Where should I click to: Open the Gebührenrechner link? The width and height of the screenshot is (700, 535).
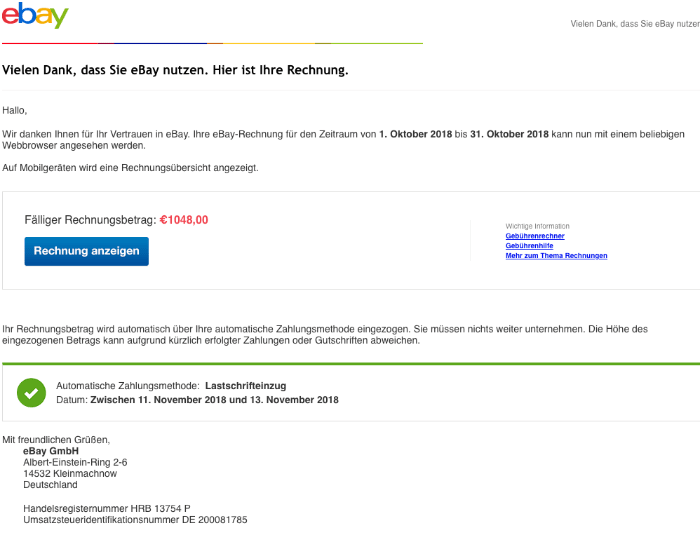[535, 236]
